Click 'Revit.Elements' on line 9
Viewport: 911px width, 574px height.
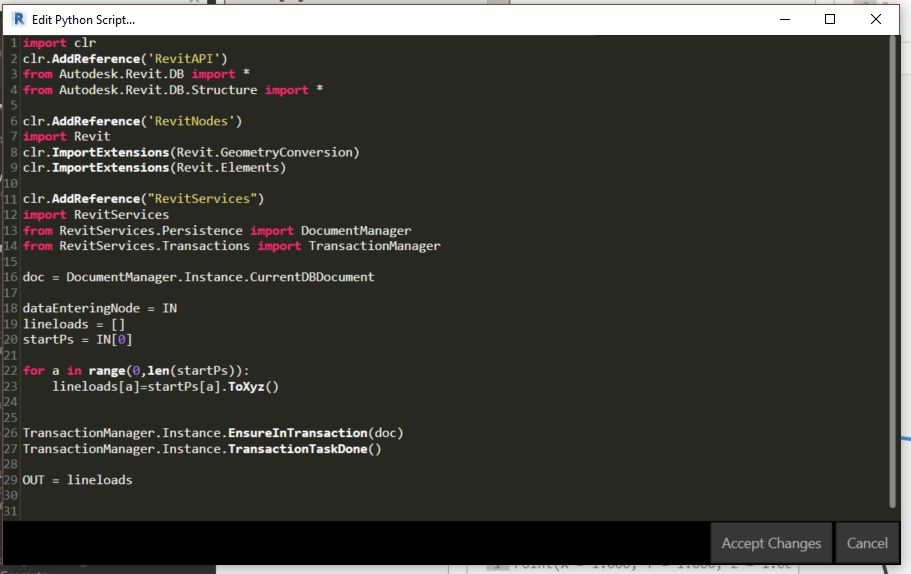pos(228,168)
